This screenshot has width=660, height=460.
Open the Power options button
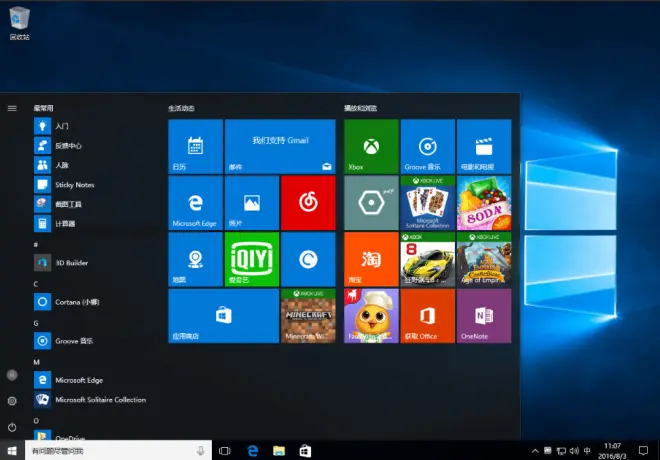12,427
